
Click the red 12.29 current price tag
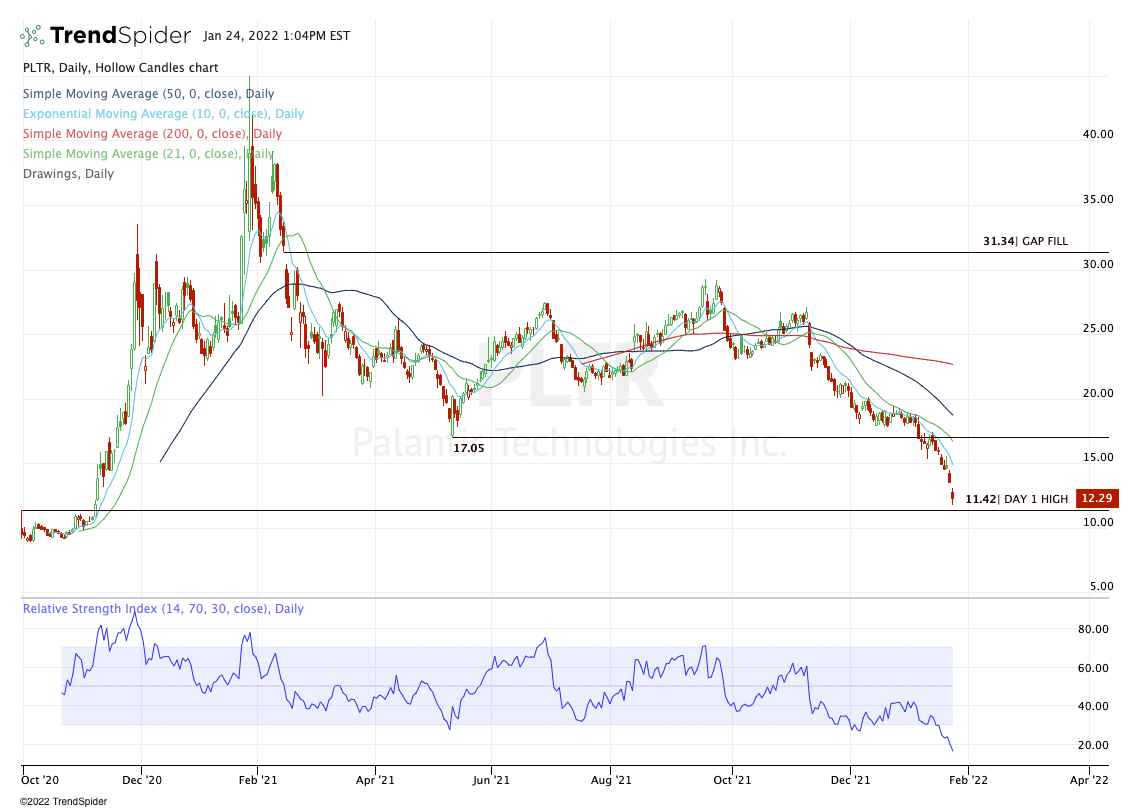coord(1094,498)
